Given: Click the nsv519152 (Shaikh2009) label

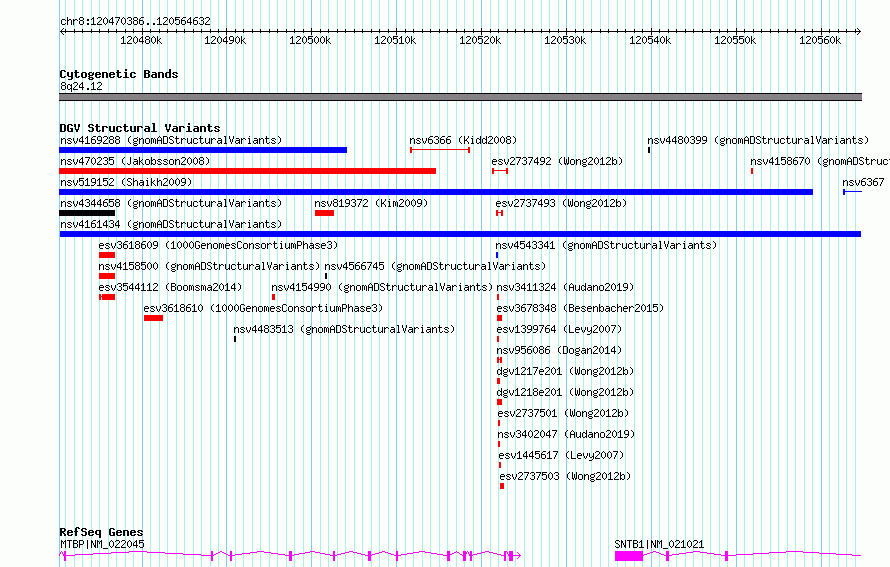Looking at the screenshot, I should click(126, 182).
